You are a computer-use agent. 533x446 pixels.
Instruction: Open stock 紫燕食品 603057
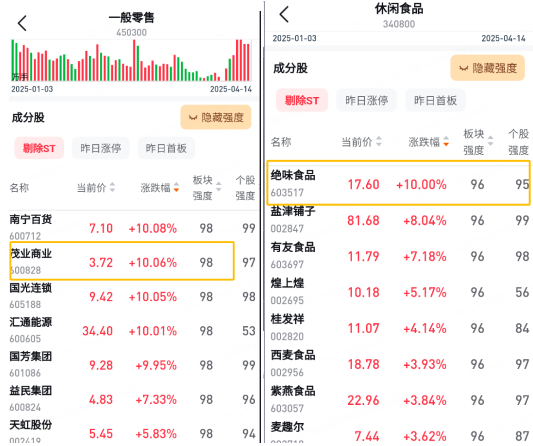(400, 400)
